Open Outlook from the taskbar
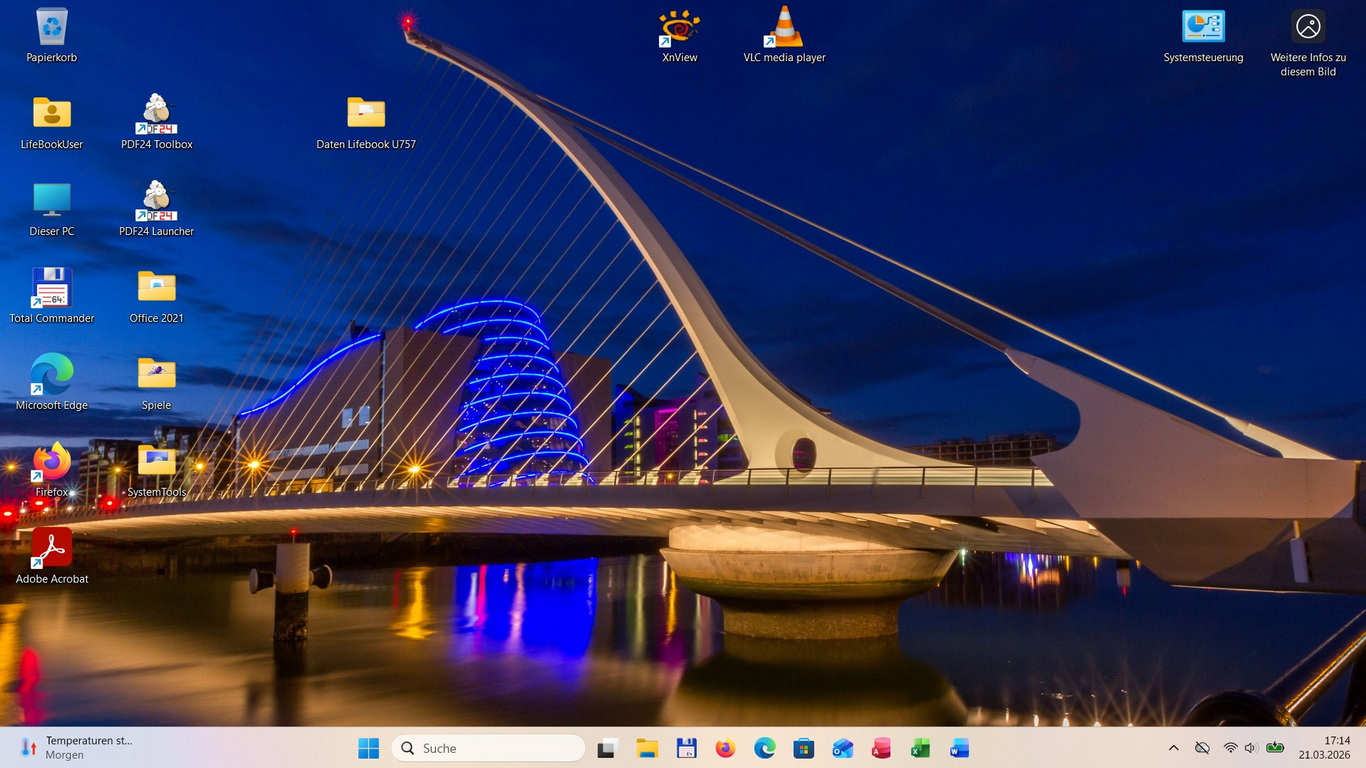The image size is (1366, 768). (842, 748)
